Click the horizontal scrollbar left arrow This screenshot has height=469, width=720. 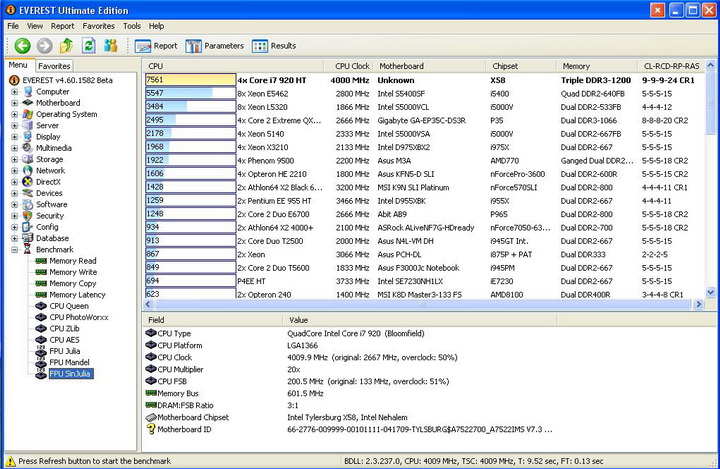tap(148, 304)
